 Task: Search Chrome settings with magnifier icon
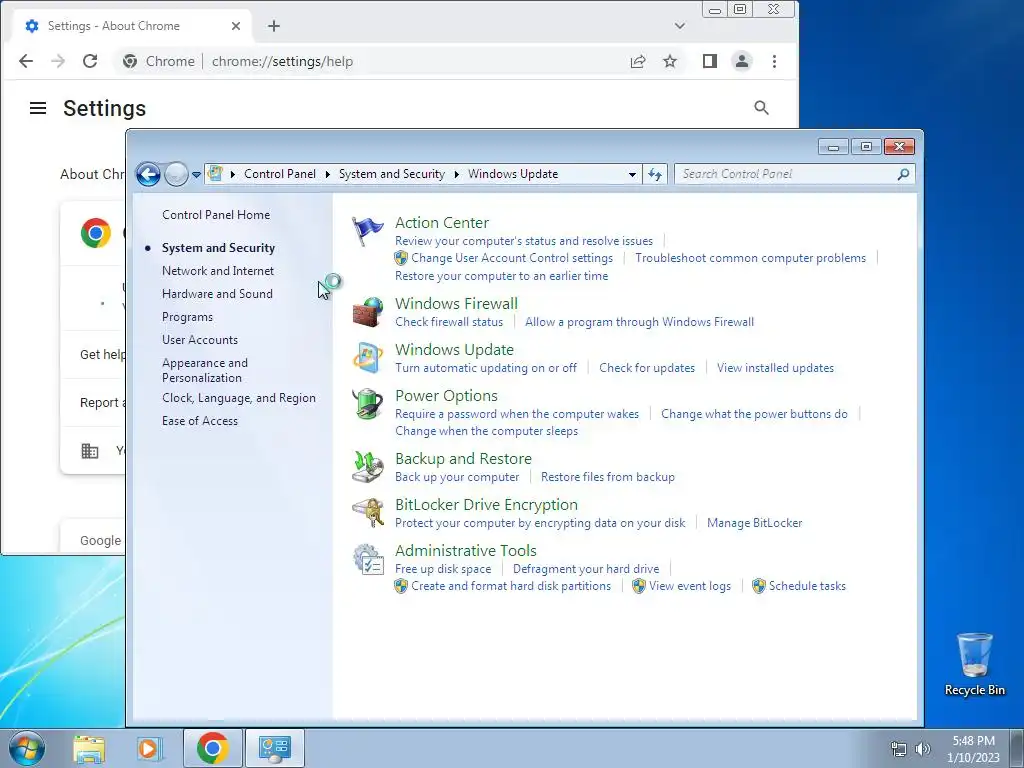[761, 108]
